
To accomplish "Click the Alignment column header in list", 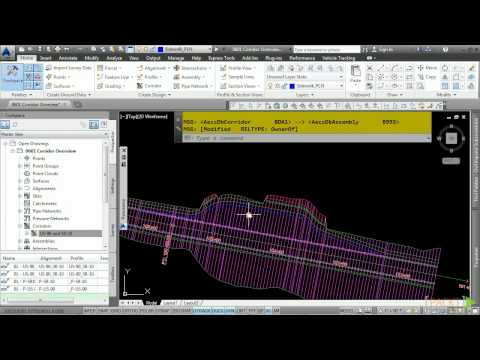I will [x=51, y=258].
